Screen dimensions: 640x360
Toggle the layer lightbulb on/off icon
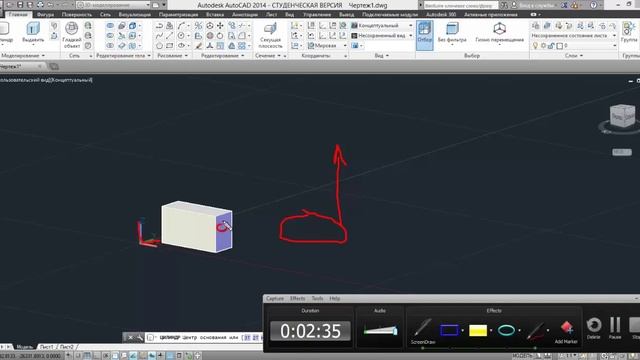(x=535, y=46)
